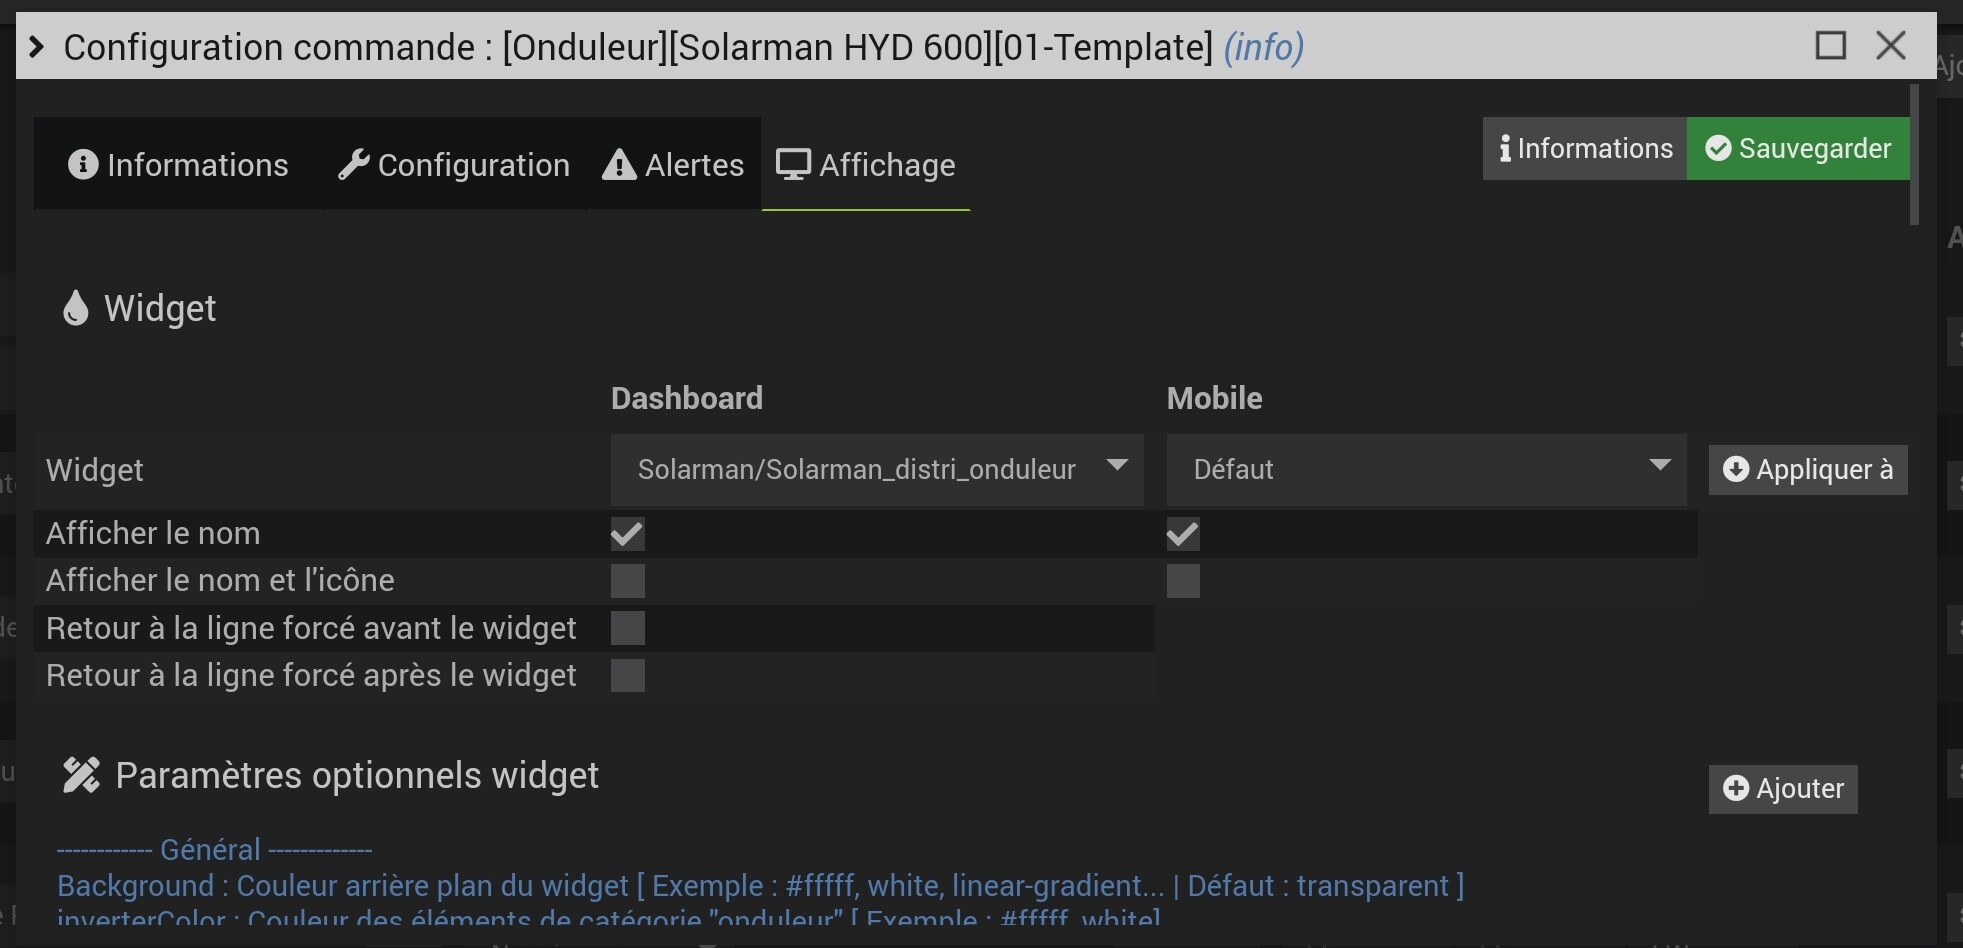Click the grey Informations button near Sauvegarder
Screen dimensions: 1963x948
point(1585,149)
